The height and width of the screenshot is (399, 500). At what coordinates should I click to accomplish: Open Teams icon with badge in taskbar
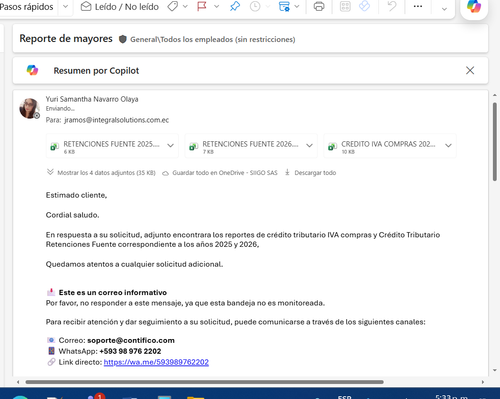tap(95, 396)
